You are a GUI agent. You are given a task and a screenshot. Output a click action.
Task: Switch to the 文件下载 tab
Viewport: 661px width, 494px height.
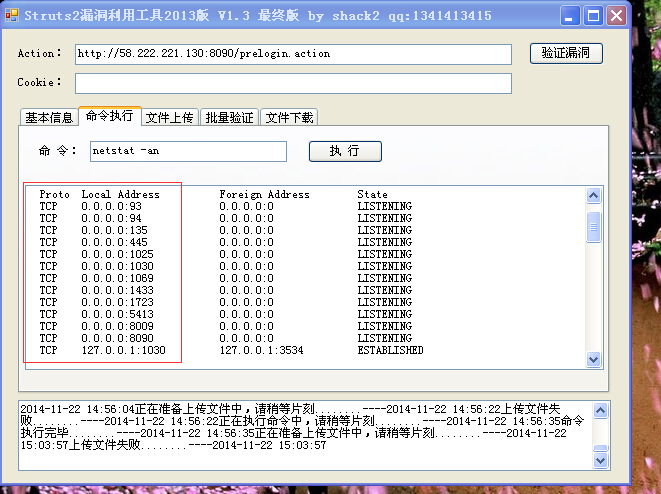click(x=289, y=118)
